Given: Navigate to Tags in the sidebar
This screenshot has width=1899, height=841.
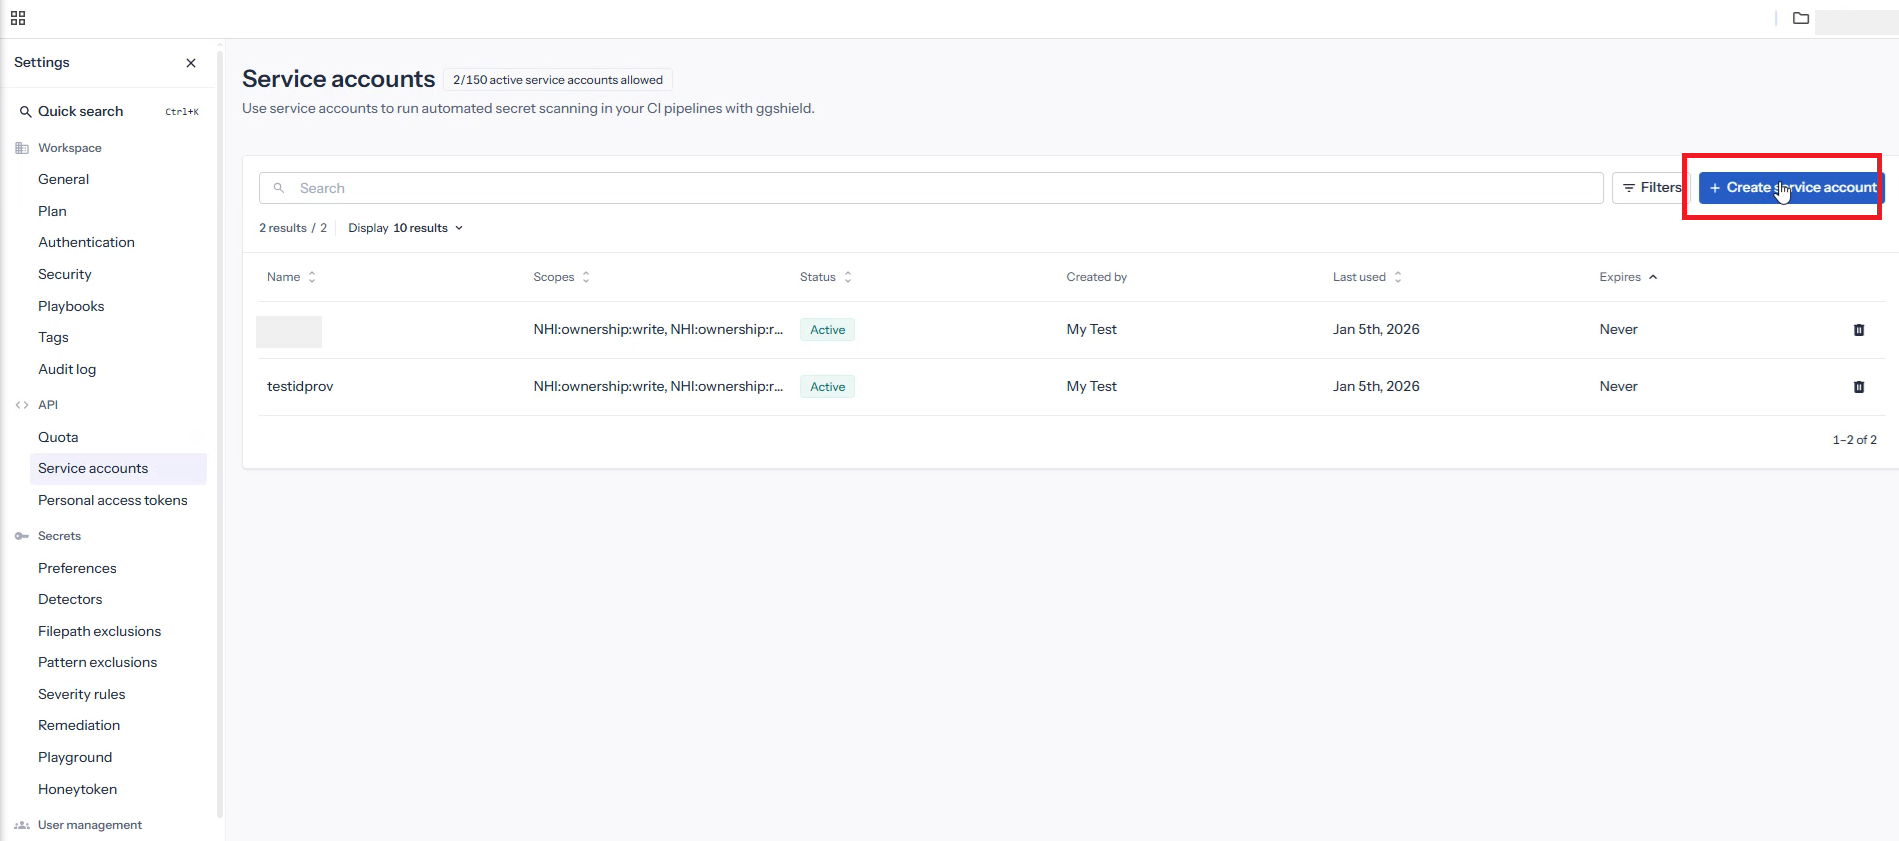Looking at the screenshot, I should tap(53, 337).
